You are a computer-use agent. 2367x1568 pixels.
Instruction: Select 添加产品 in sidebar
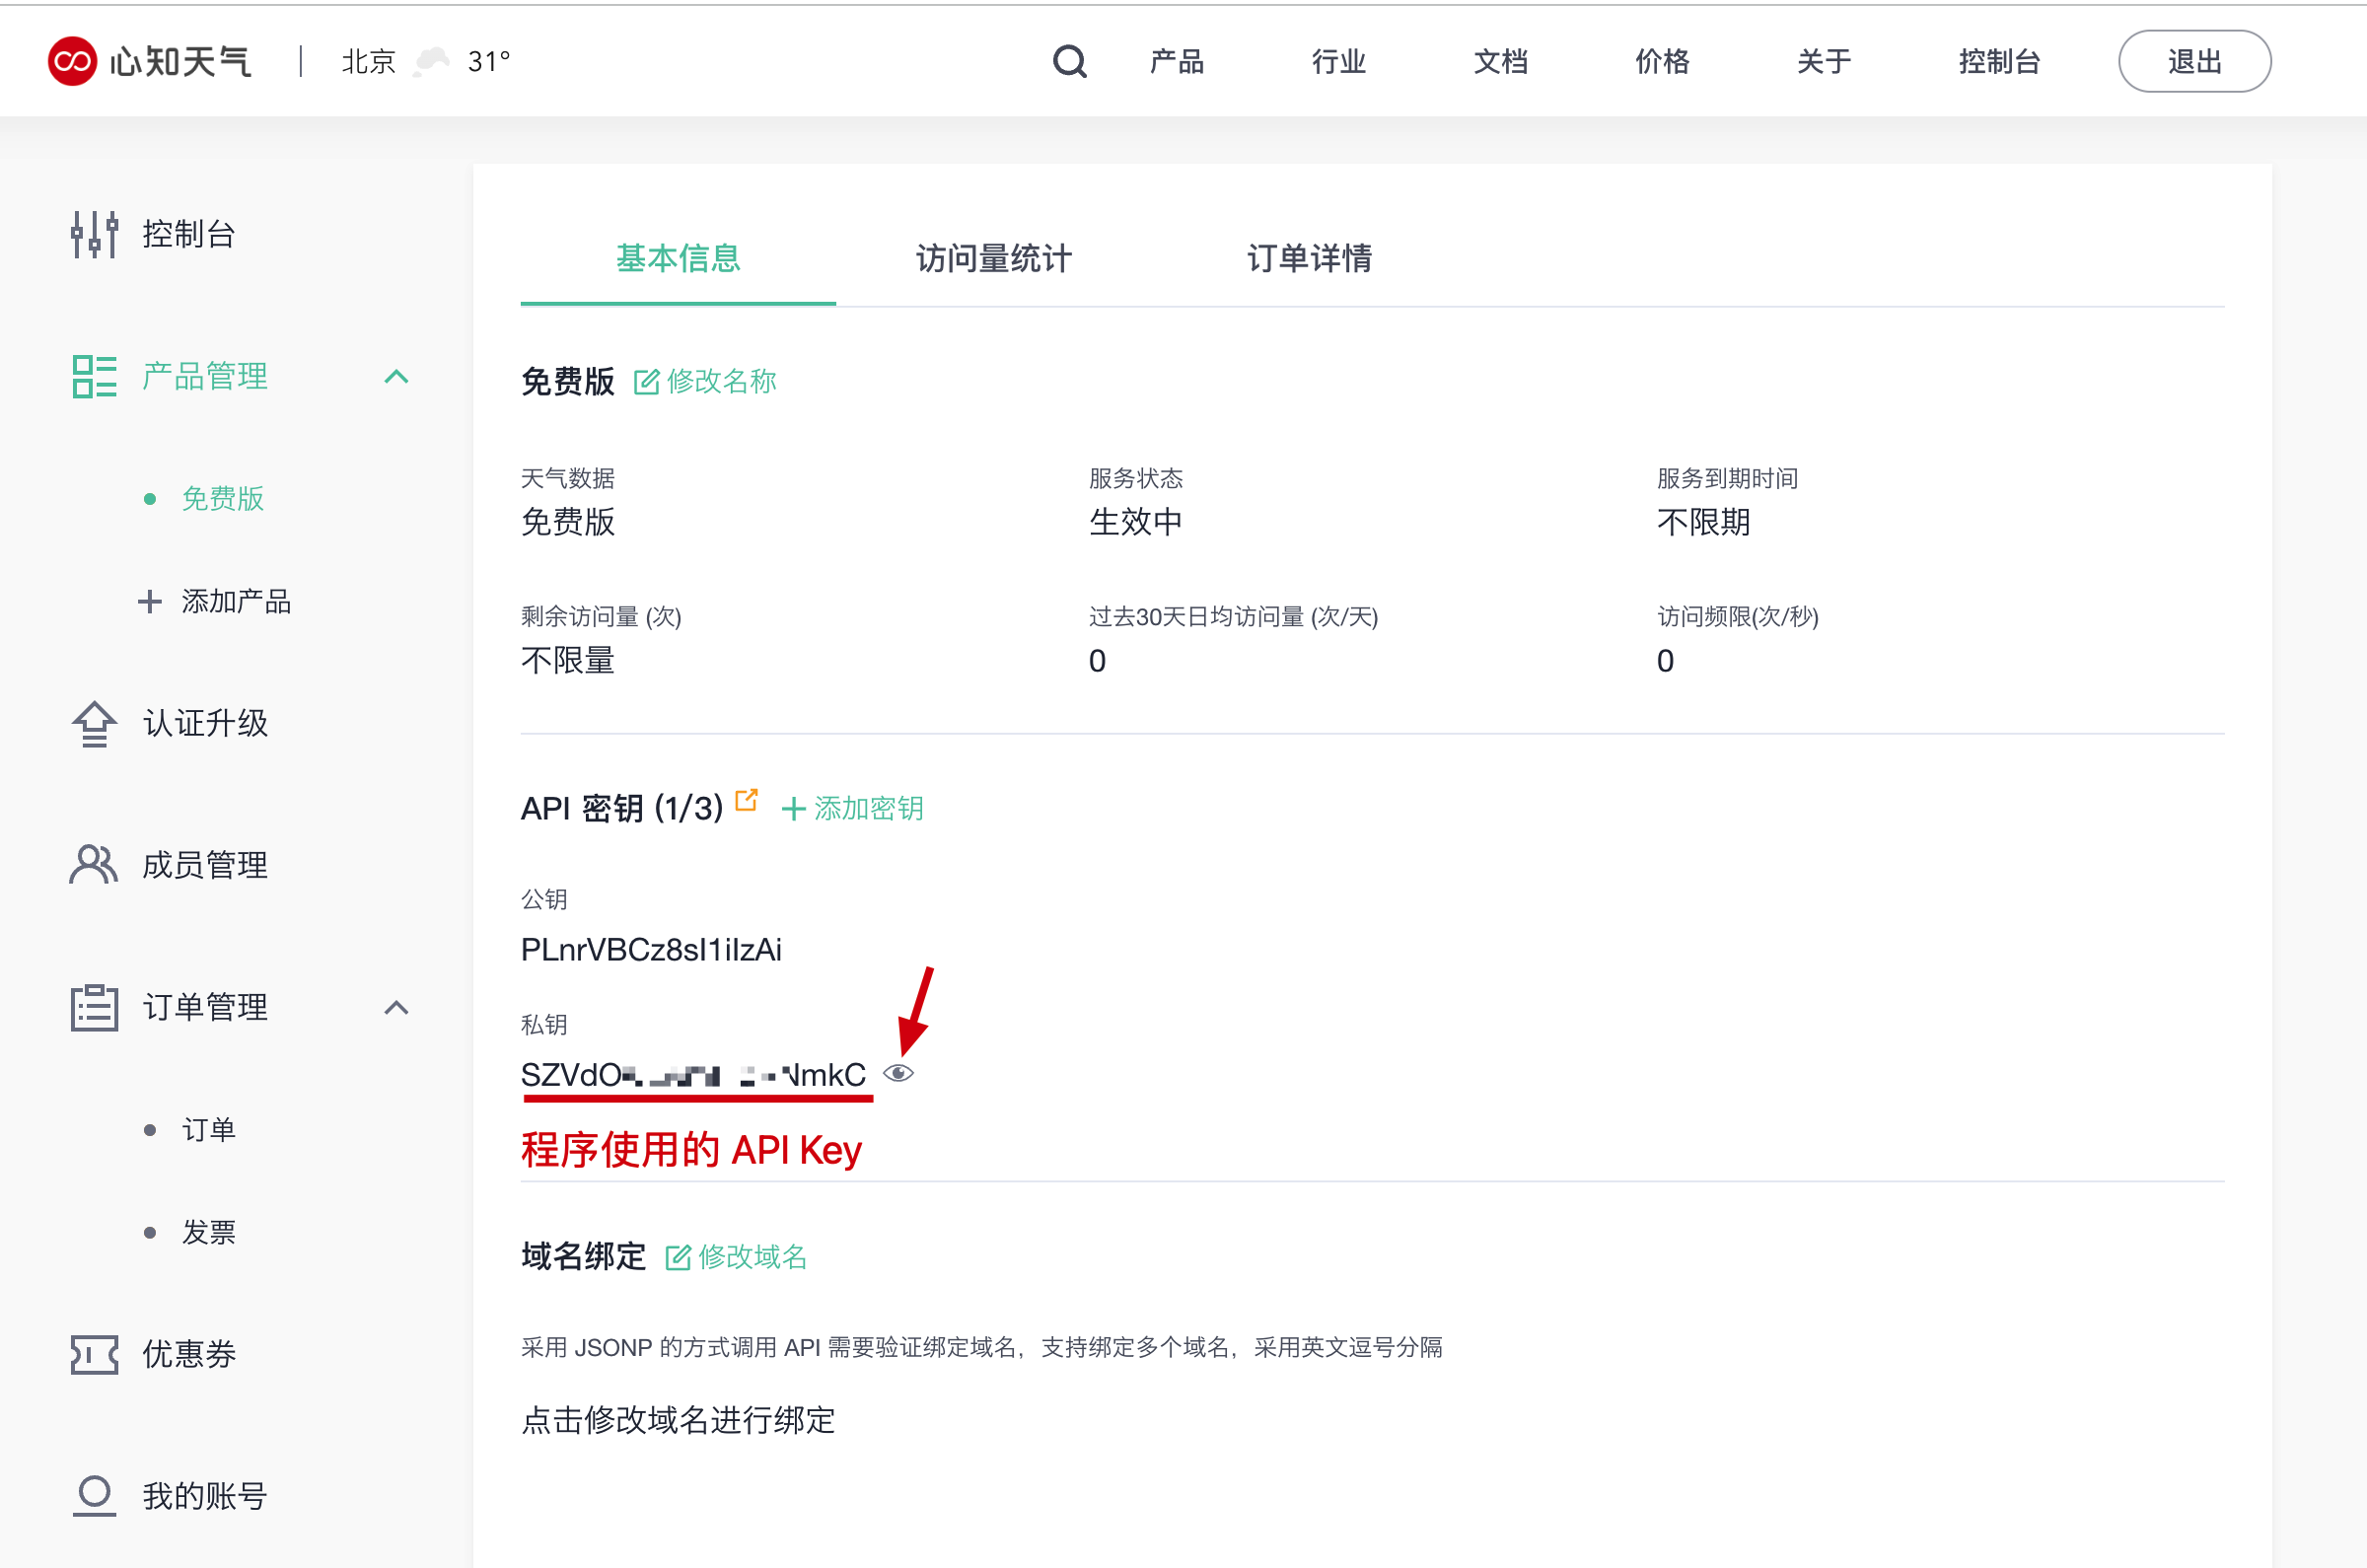coord(236,601)
